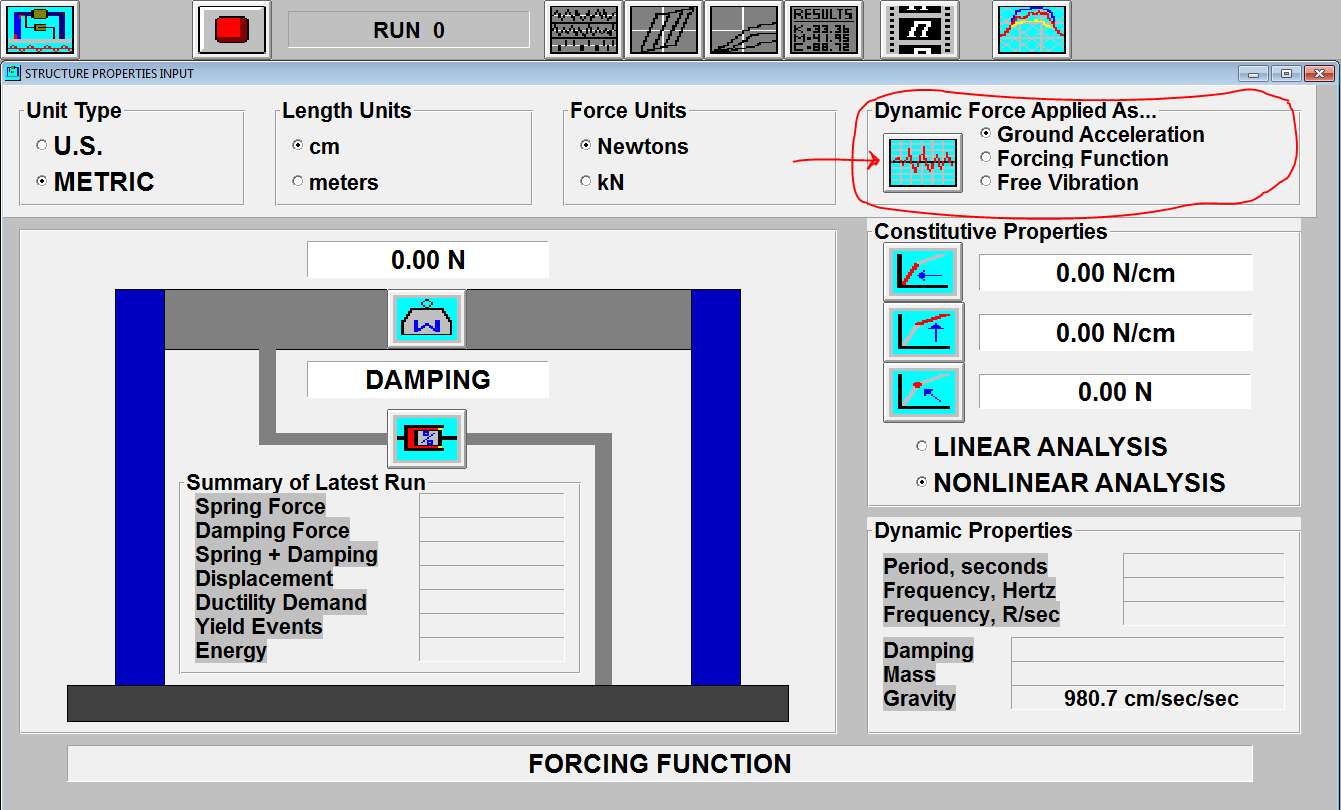
Task: Click the initial stiffness constitutive property icon
Action: pyautogui.click(x=923, y=273)
